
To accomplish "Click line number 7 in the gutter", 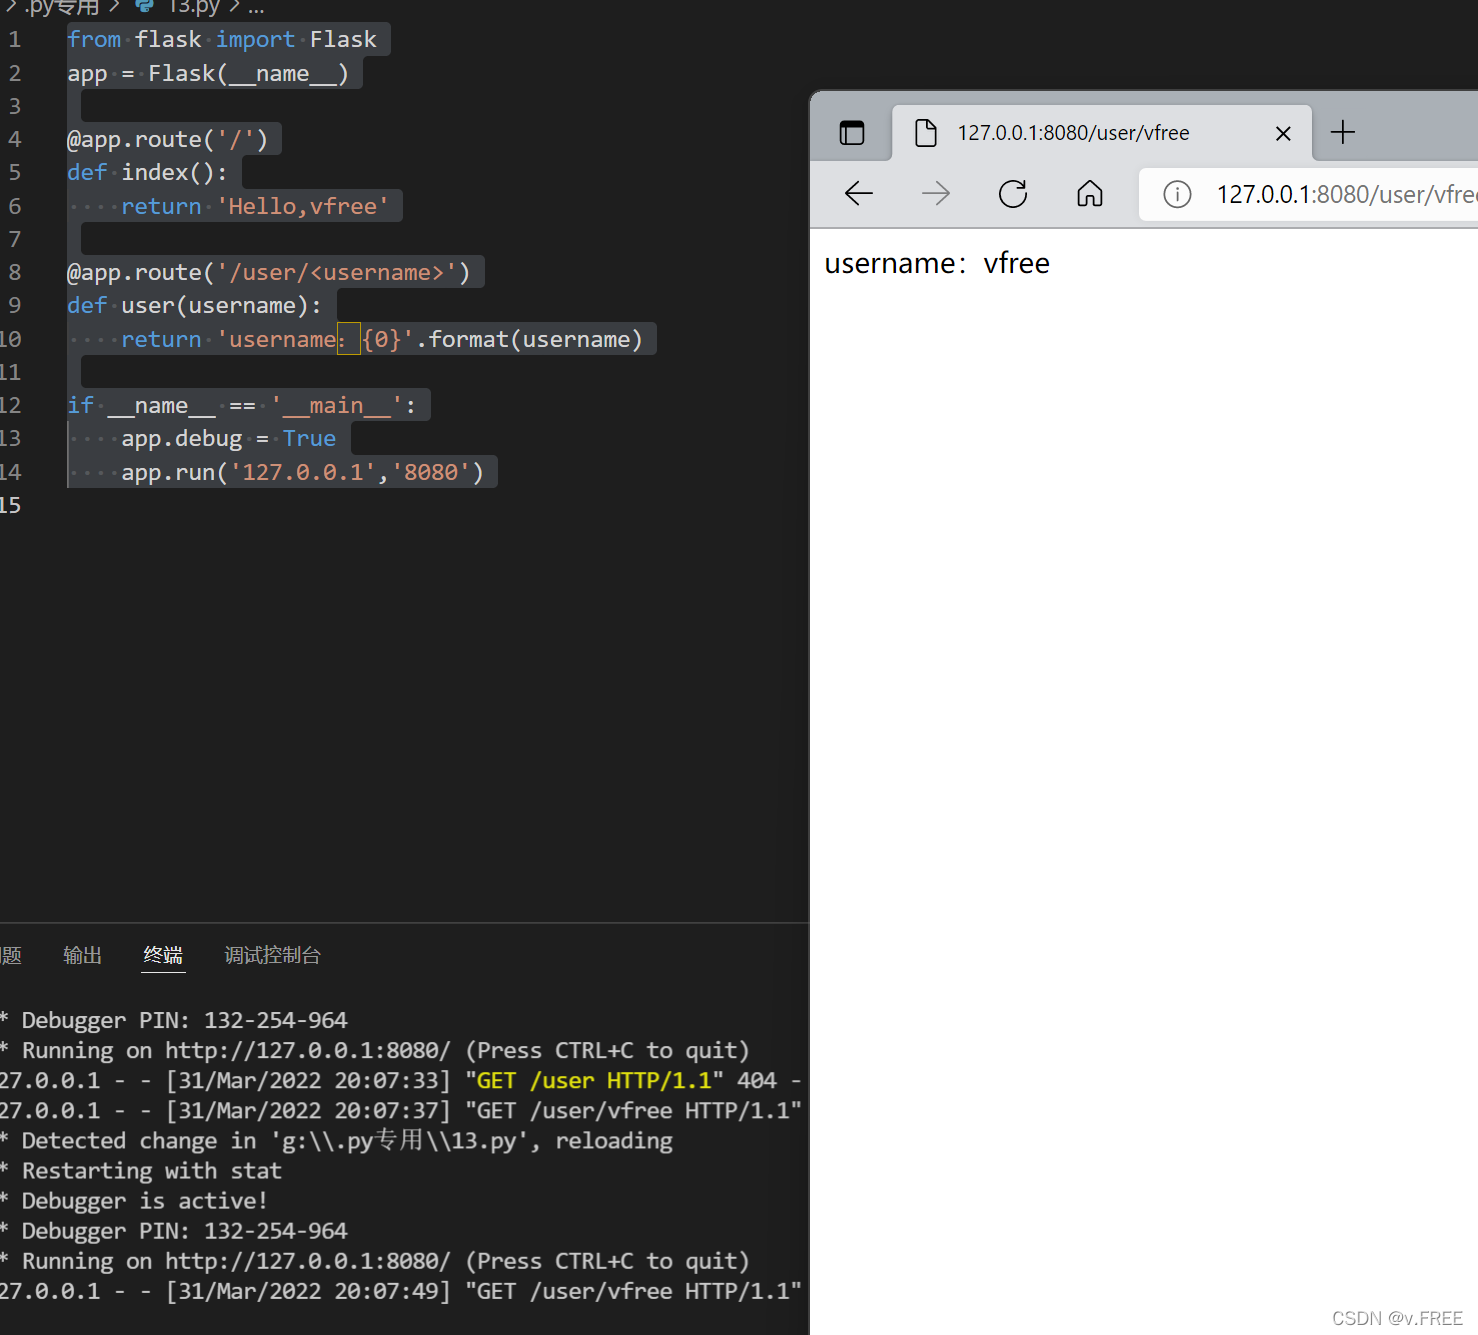I will click(x=14, y=239).
